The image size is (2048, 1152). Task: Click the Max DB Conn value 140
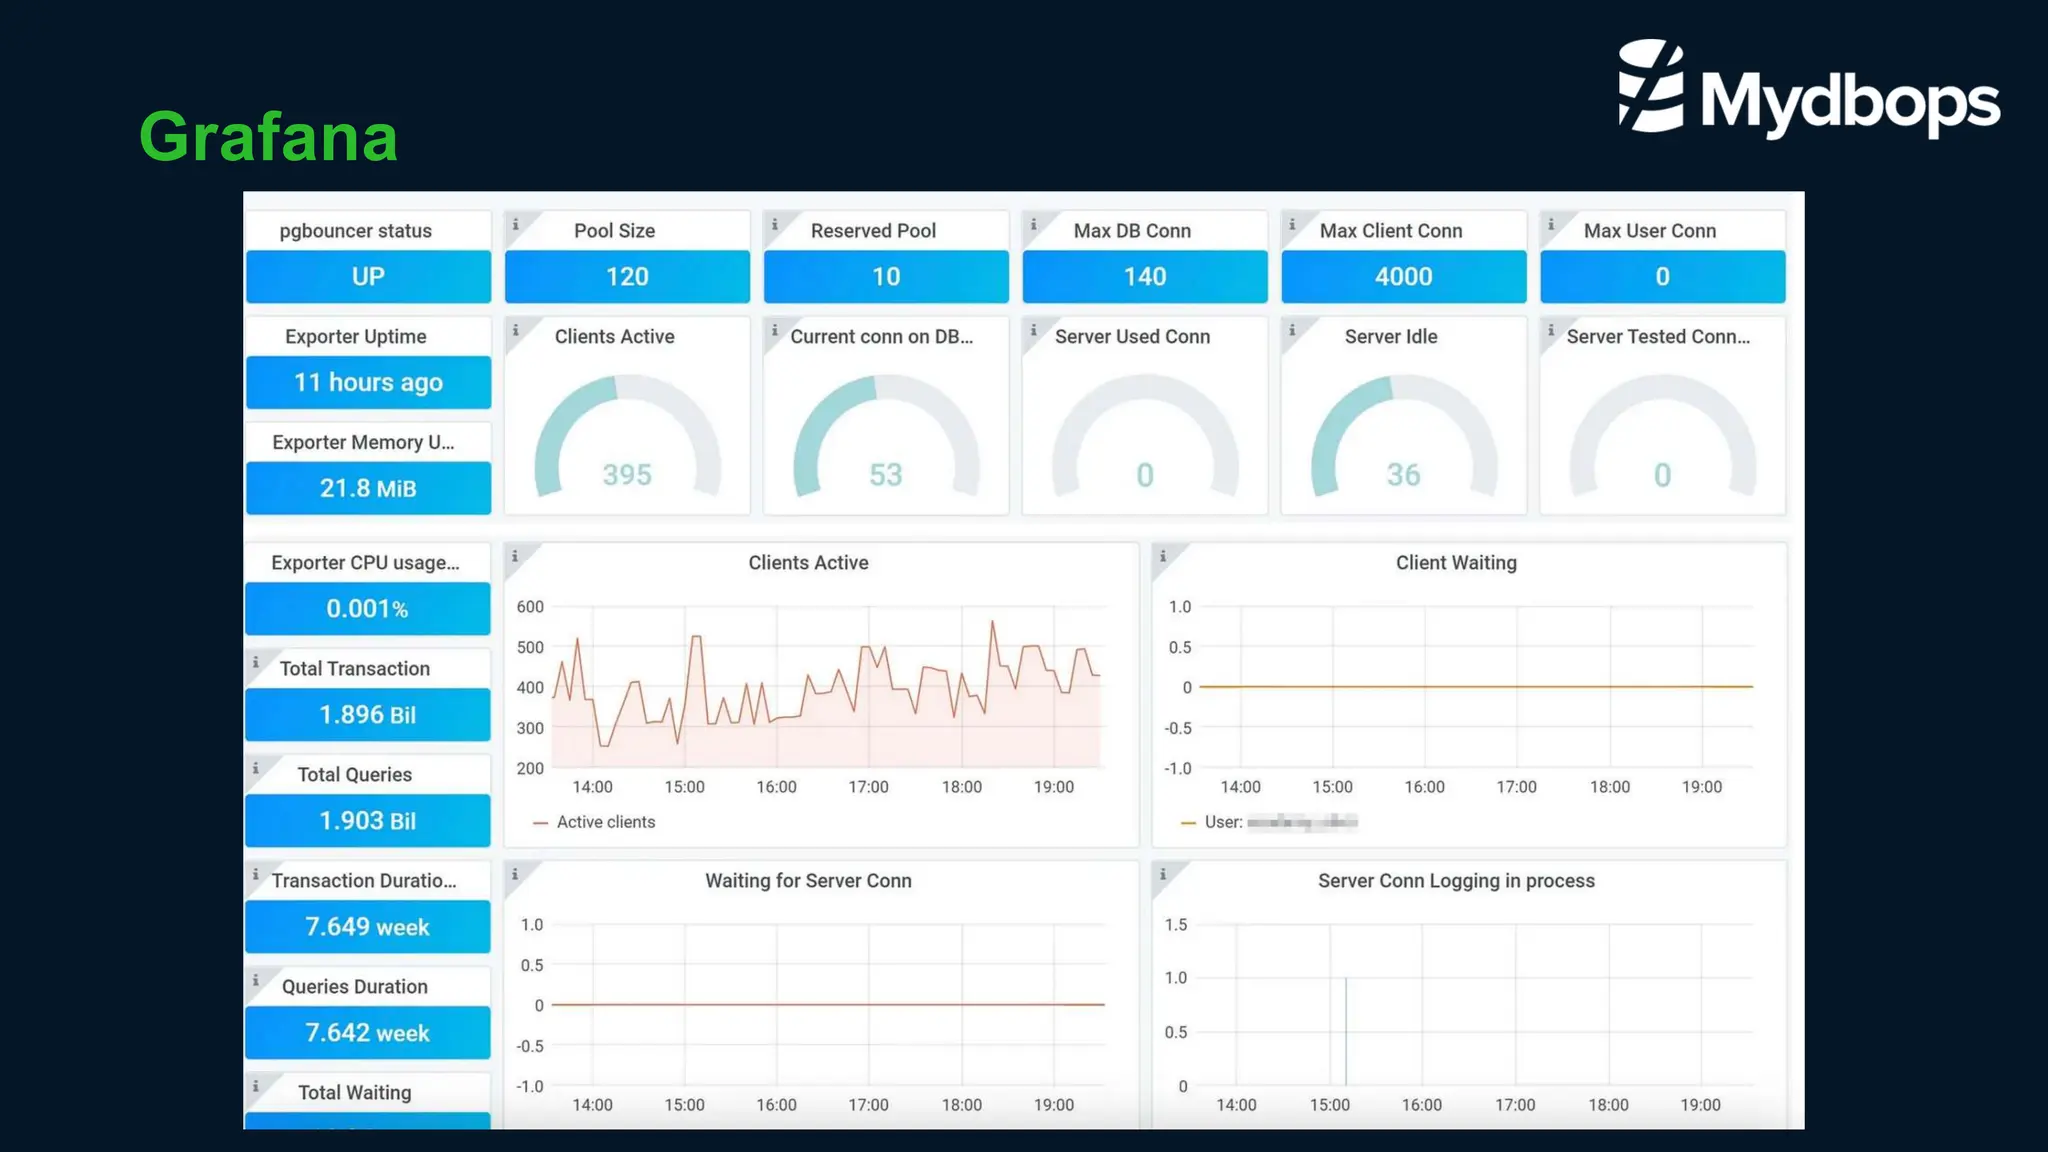(1145, 277)
